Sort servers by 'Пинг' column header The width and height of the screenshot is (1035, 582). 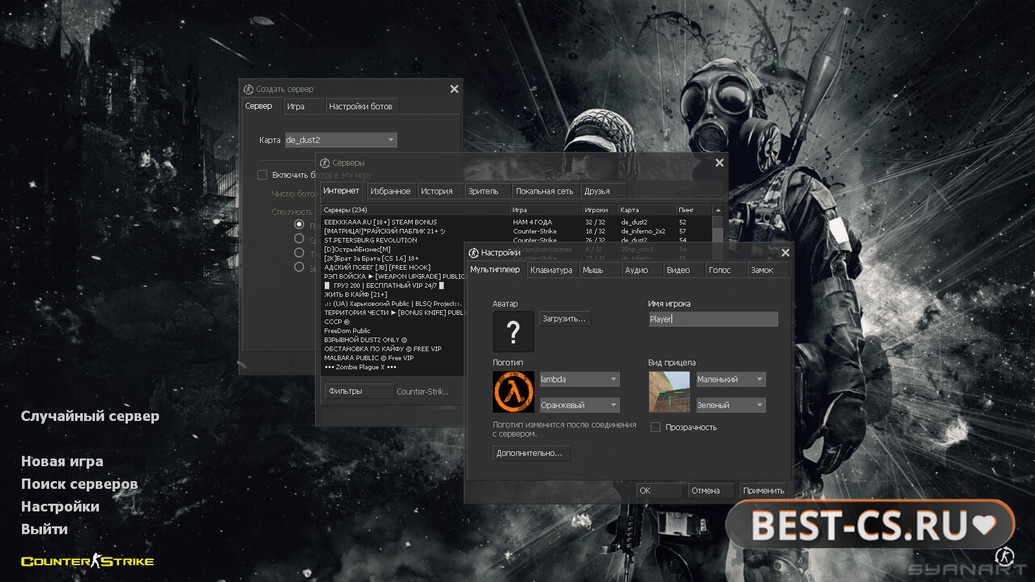coord(694,210)
